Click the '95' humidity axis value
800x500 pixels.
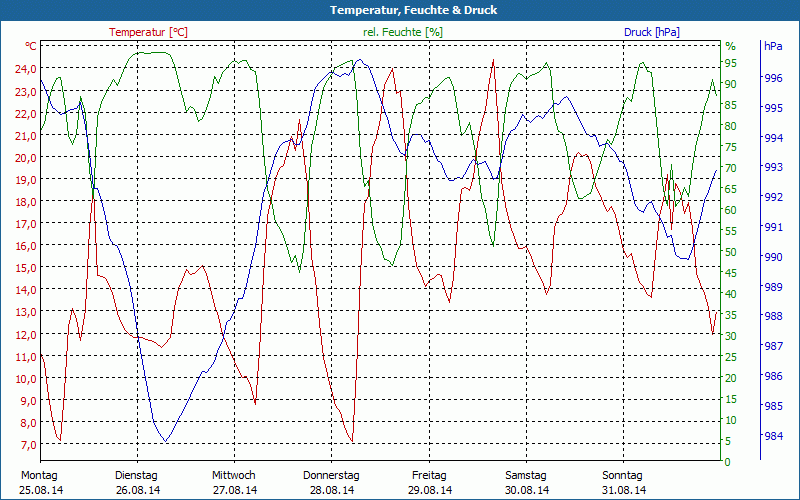pos(731,63)
